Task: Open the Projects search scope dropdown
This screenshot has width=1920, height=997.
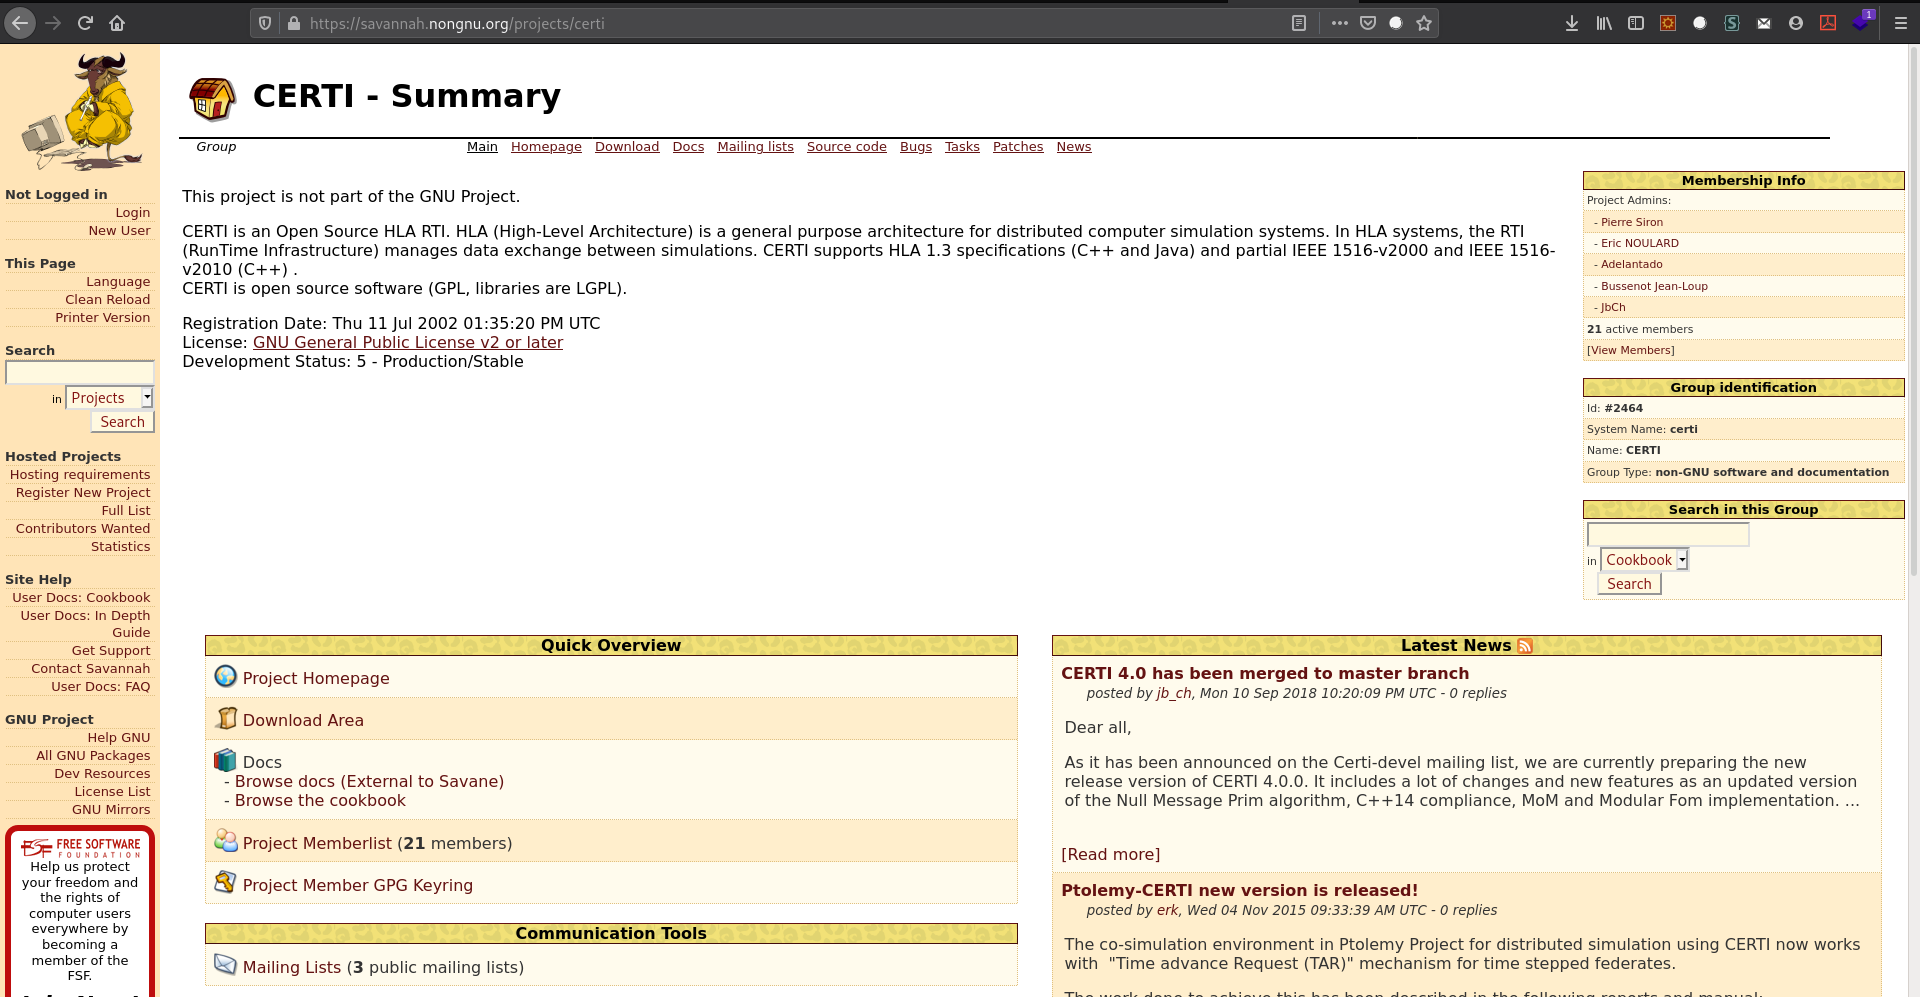Action: click(110, 398)
